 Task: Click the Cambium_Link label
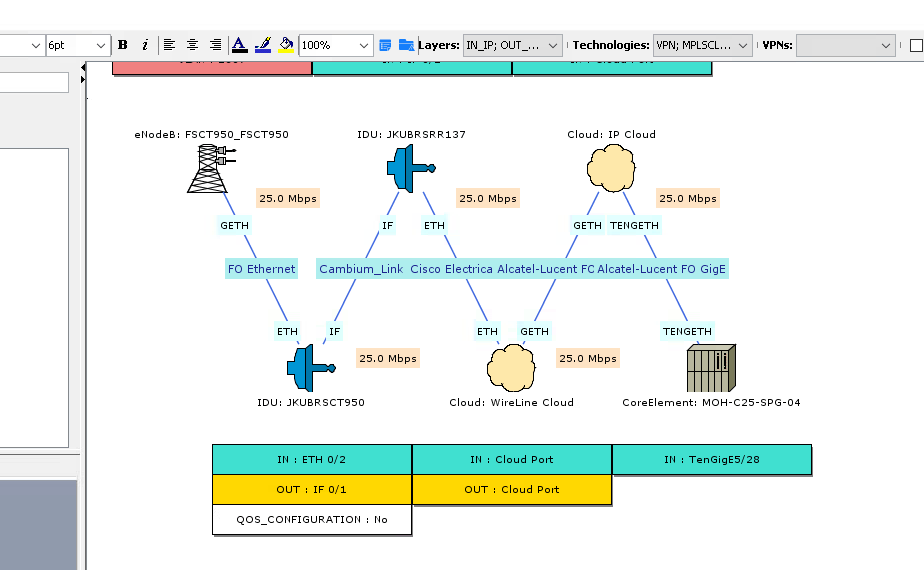(x=361, y=269)
